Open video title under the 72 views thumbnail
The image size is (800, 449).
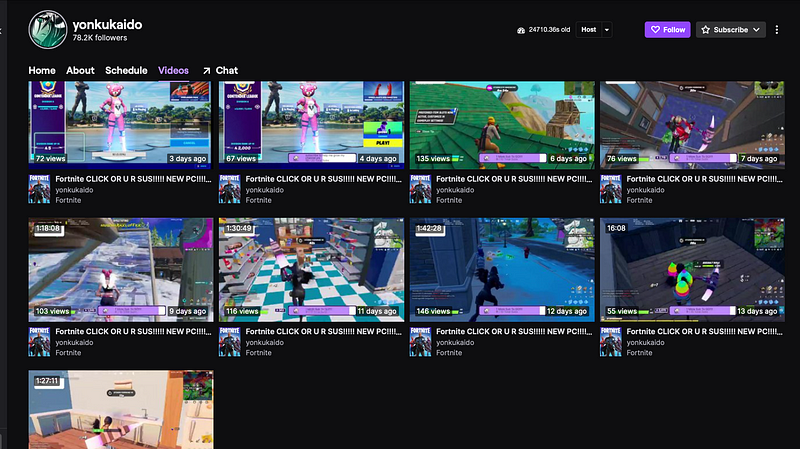pos(133,179)
